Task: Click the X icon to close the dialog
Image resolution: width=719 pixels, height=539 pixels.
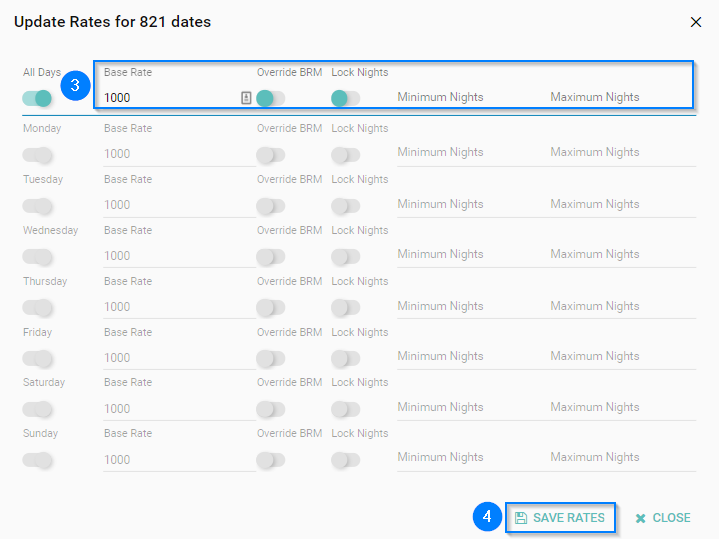Action: tap(696, 22)
